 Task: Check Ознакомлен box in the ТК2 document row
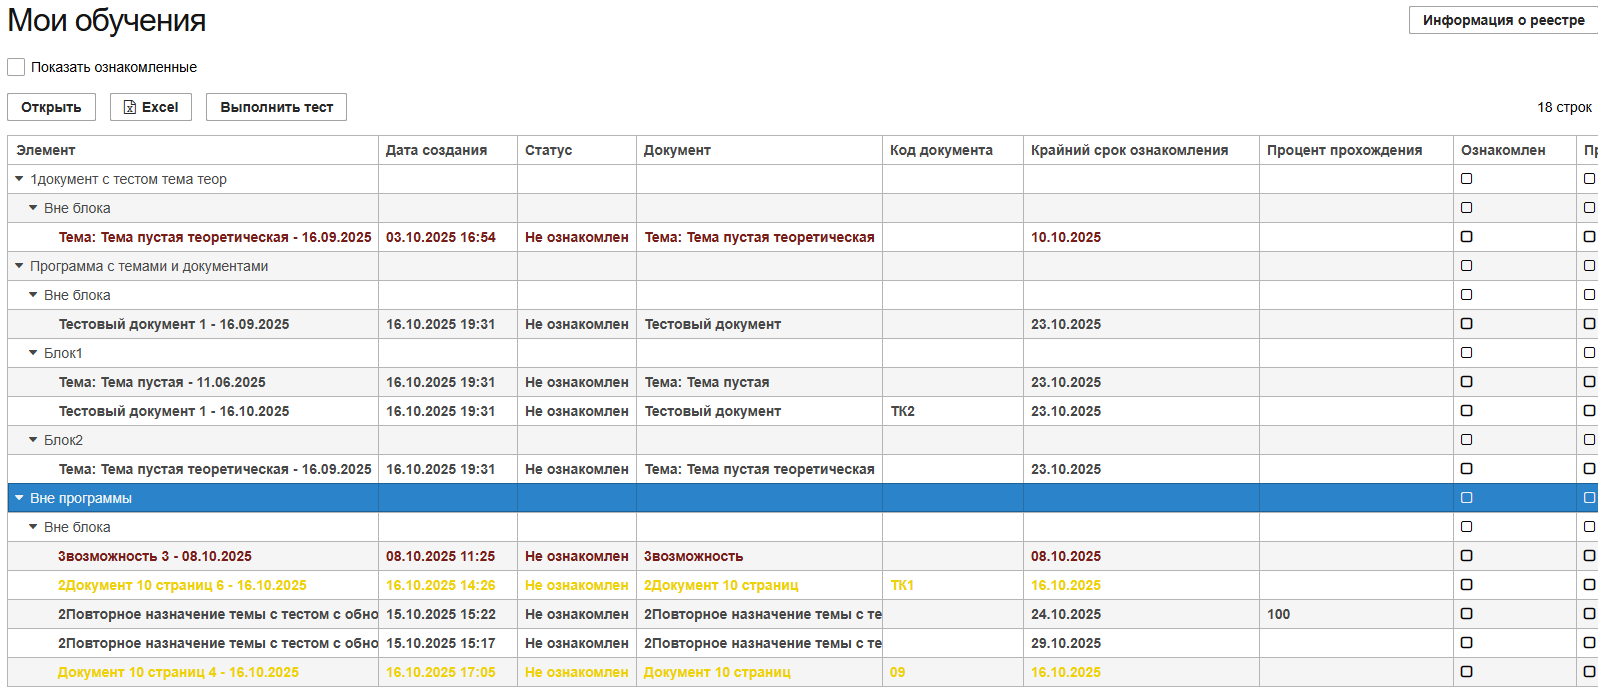(1467, 411)
